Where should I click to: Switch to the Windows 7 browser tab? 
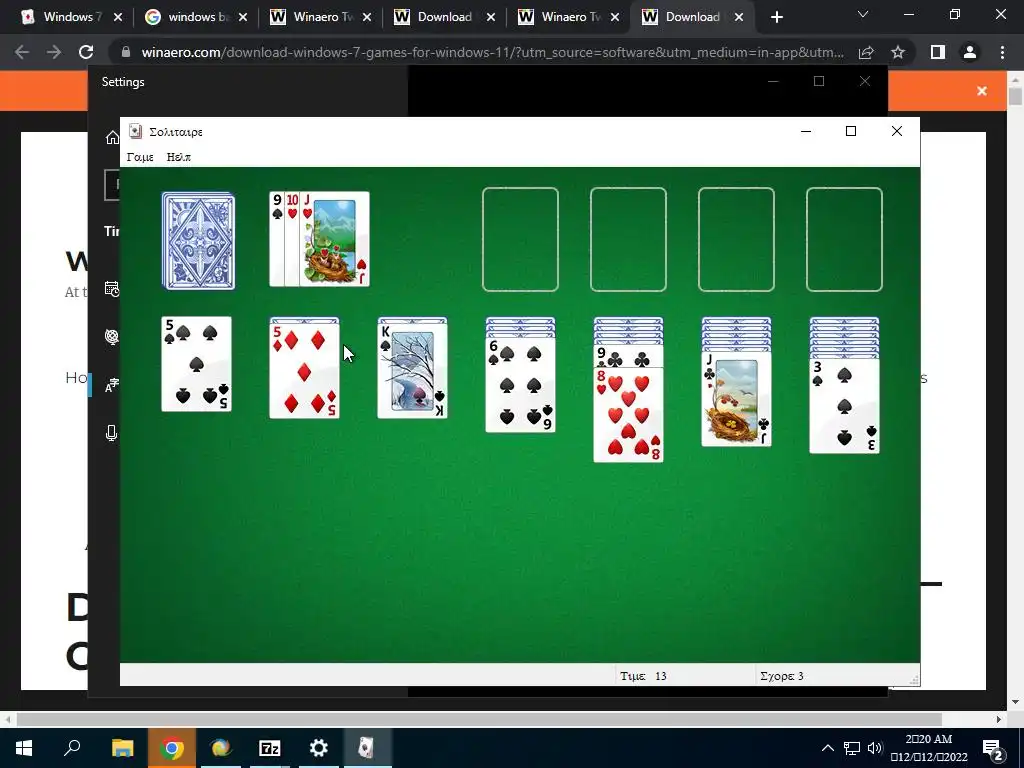72,17
